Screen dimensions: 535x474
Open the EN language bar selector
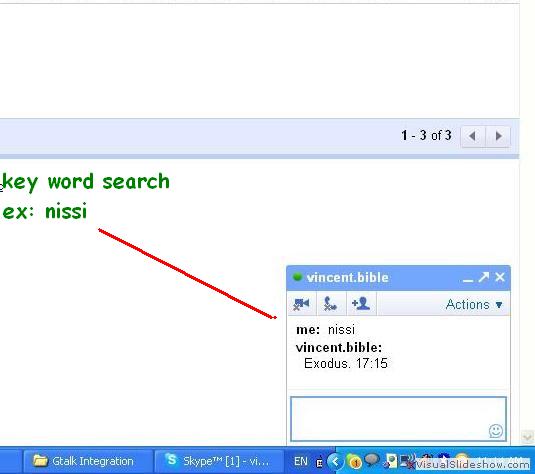click(x=301, y=461)
